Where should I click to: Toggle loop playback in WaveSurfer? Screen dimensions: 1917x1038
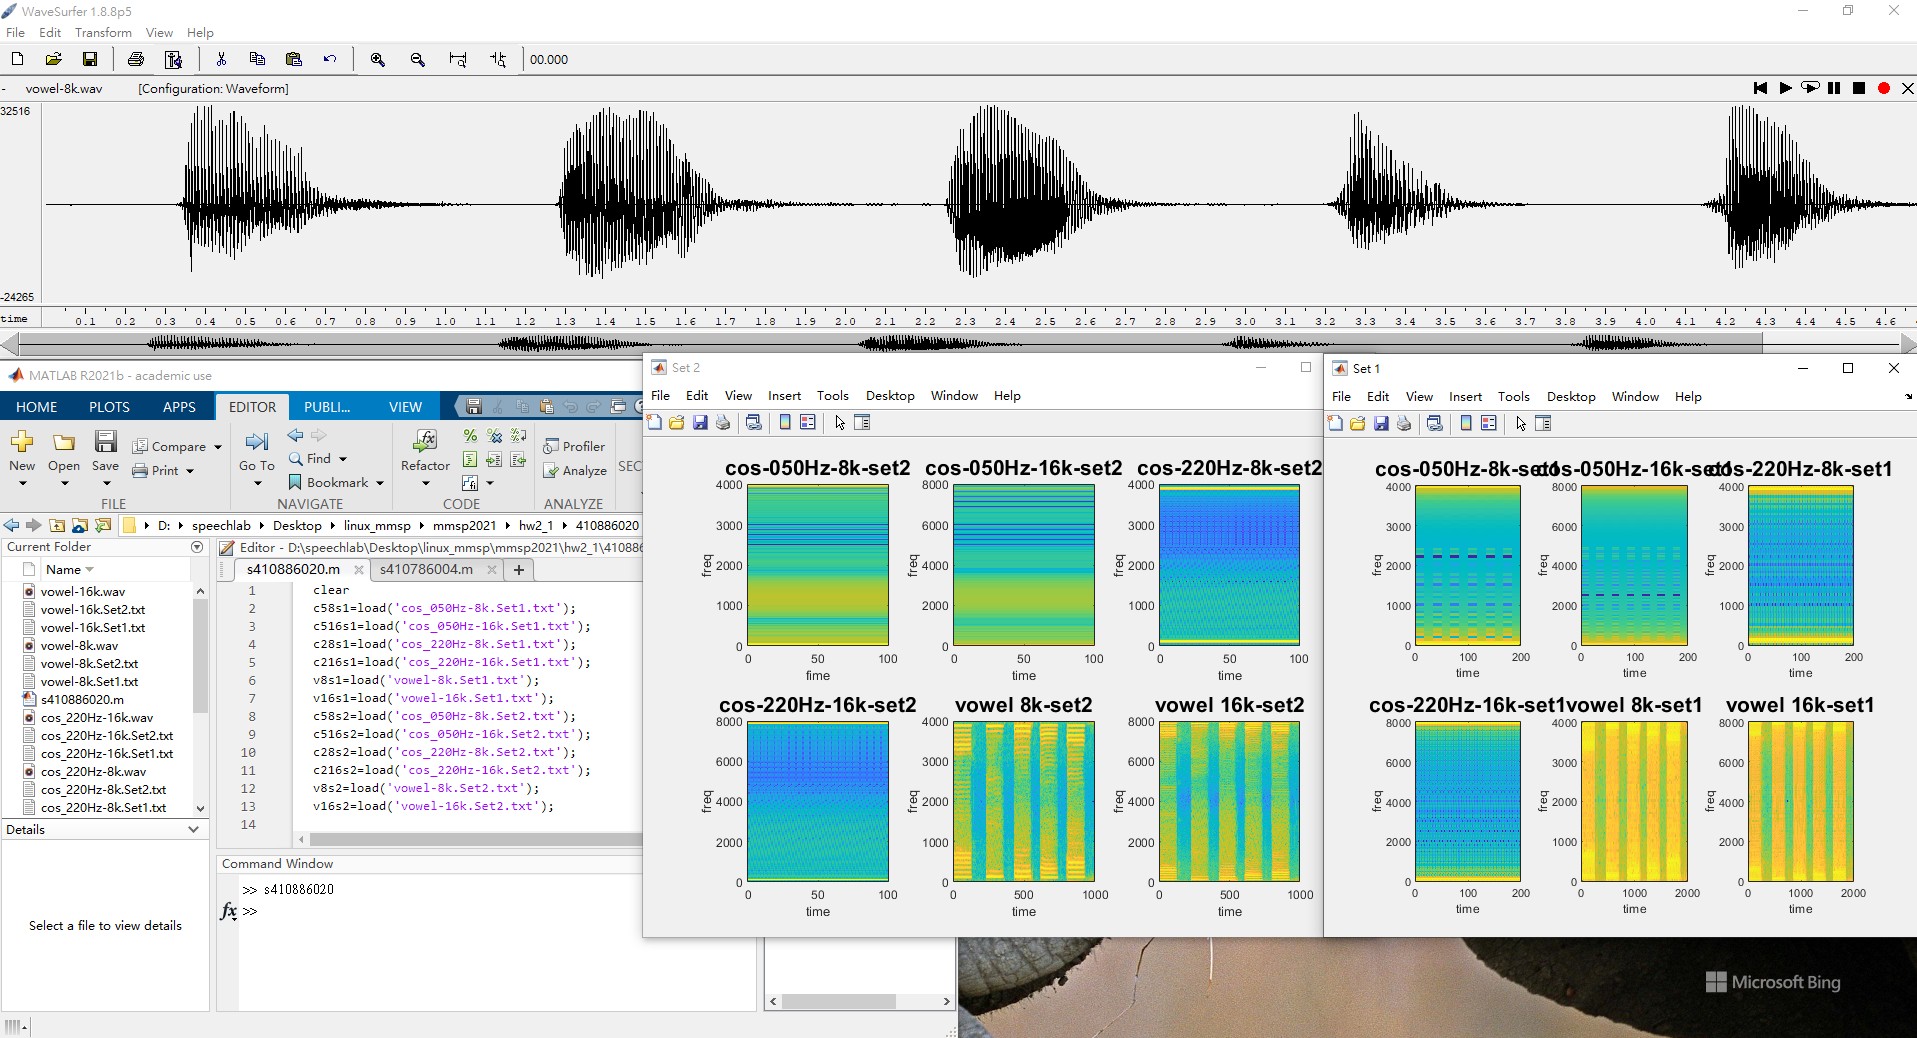[x=1810, y=88]
